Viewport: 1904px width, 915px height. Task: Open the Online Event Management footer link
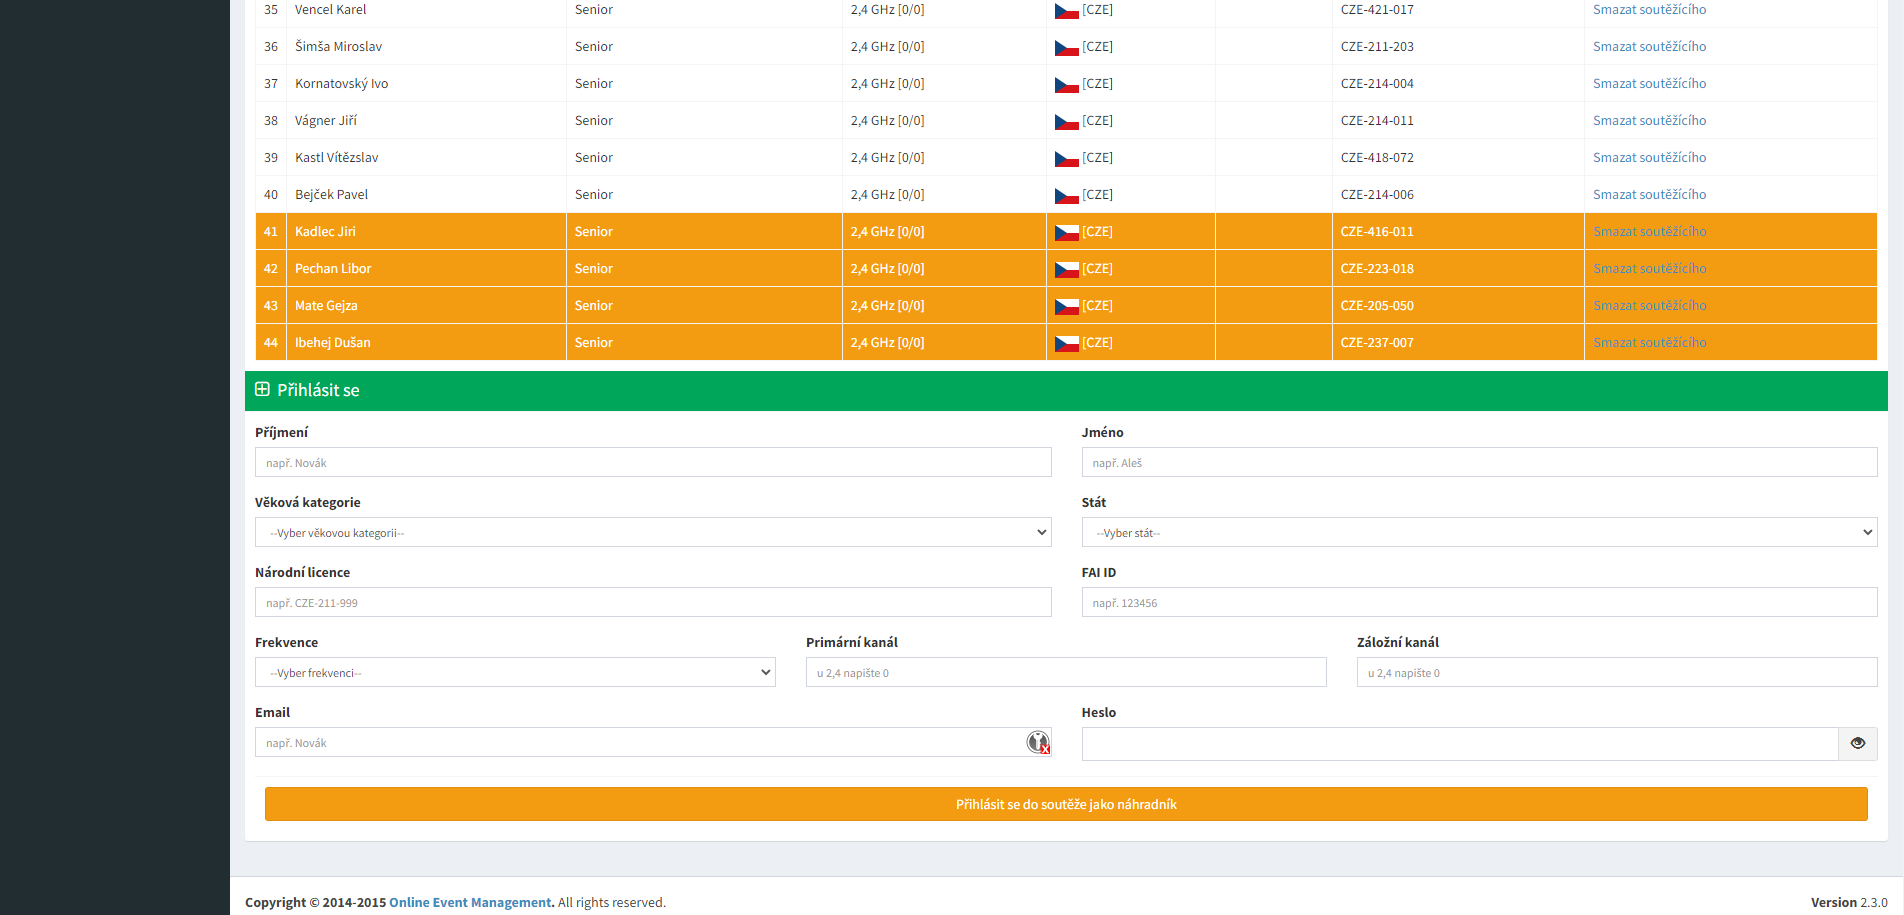click(470, 902)
